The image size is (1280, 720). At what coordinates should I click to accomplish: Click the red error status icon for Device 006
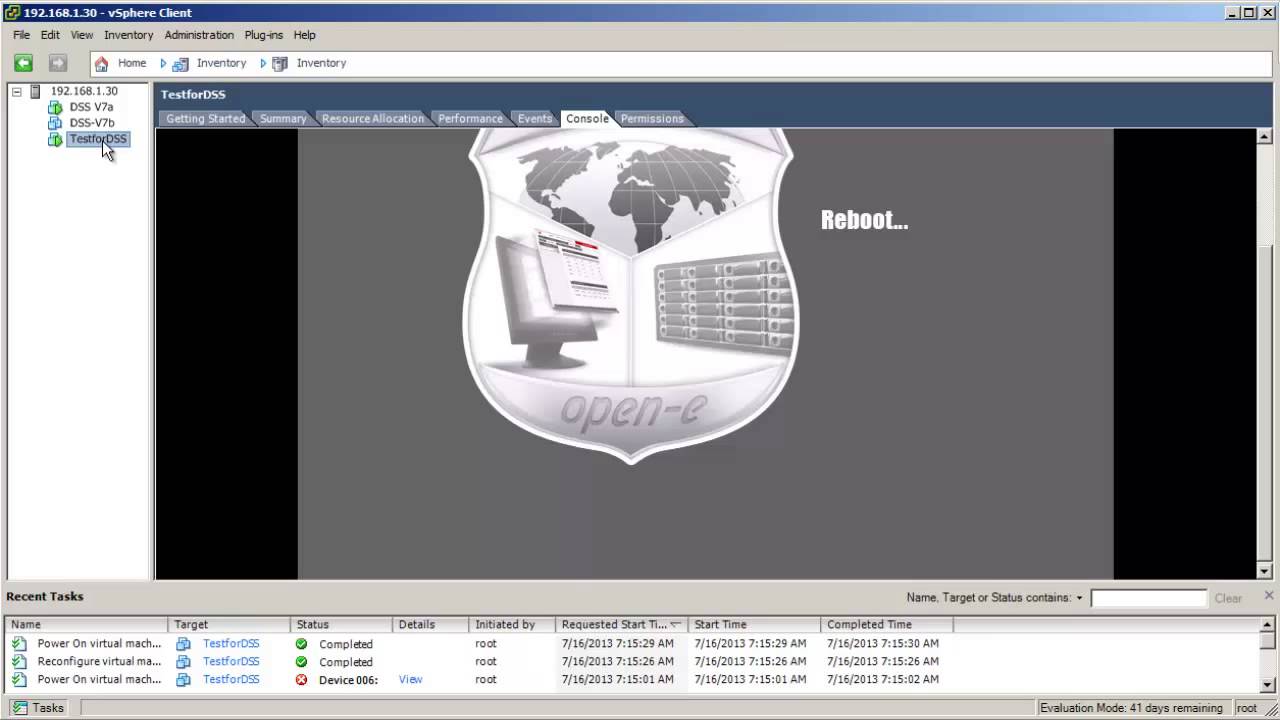pyautogui.click(x=301, y=680)
